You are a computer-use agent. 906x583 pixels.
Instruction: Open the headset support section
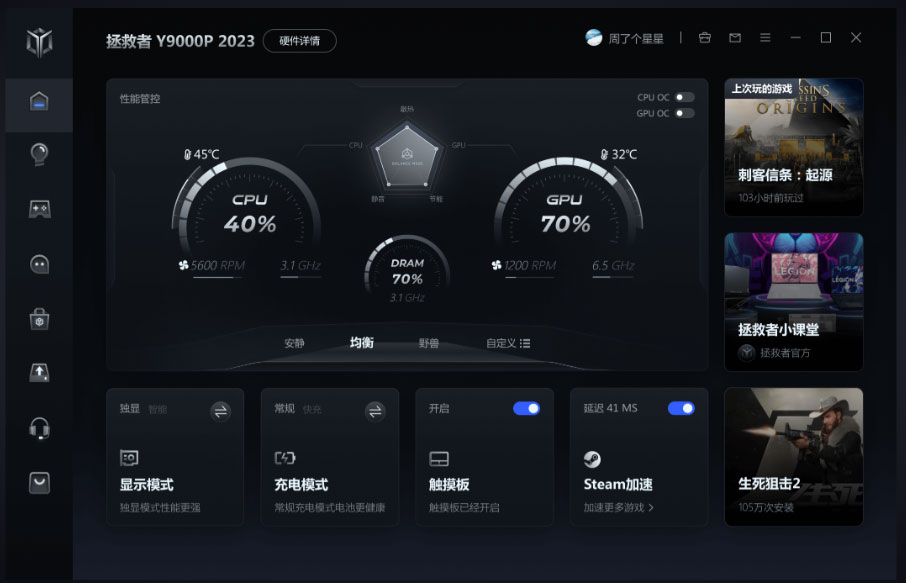(x=39, y=429)
